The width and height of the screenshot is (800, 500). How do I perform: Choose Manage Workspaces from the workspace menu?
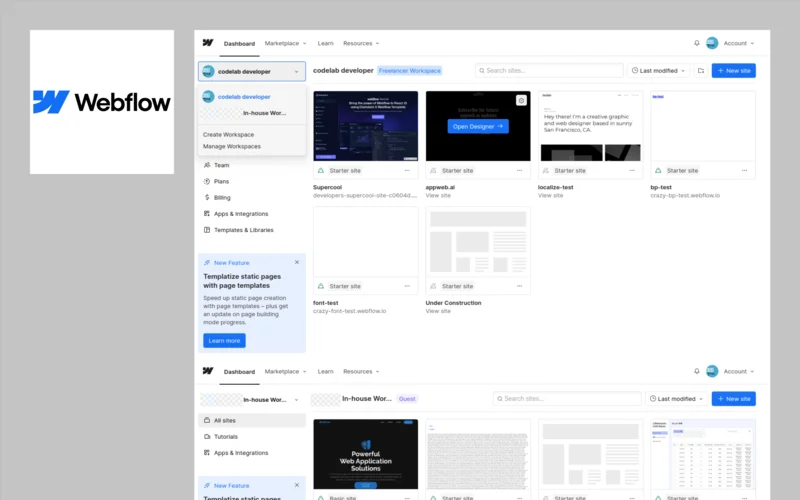tap(232, 146)
